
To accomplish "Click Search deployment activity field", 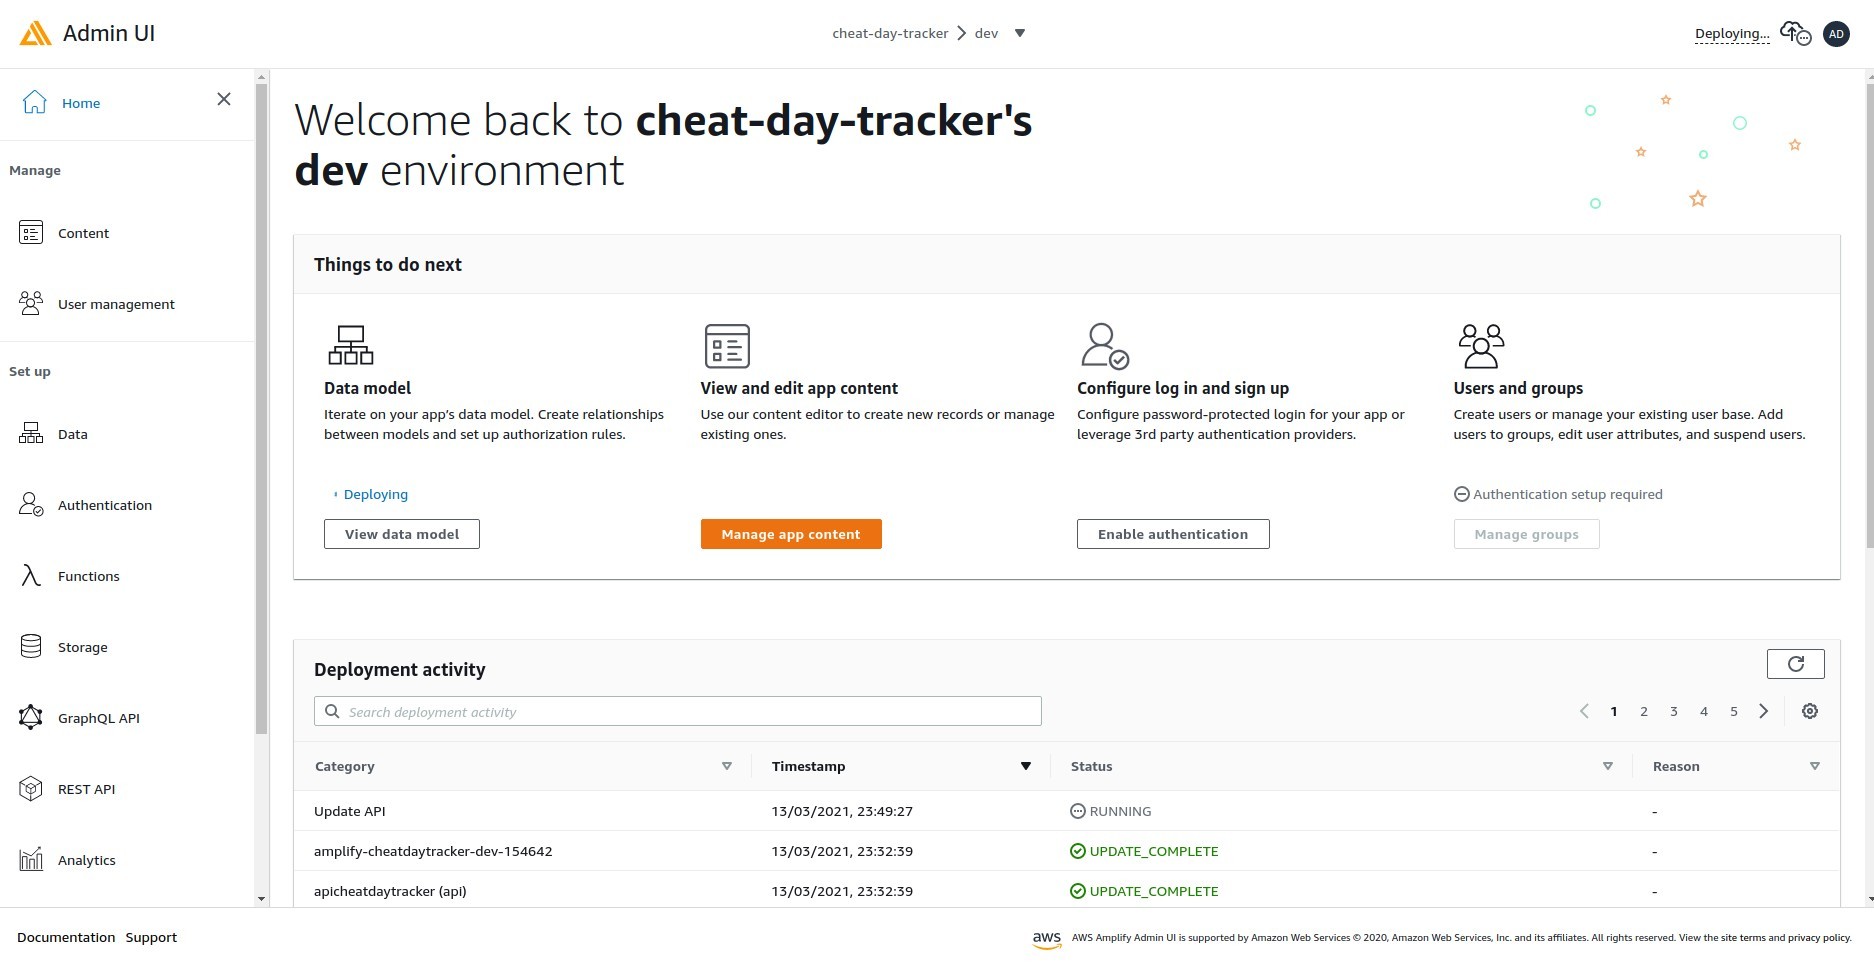I will [678, 711].
